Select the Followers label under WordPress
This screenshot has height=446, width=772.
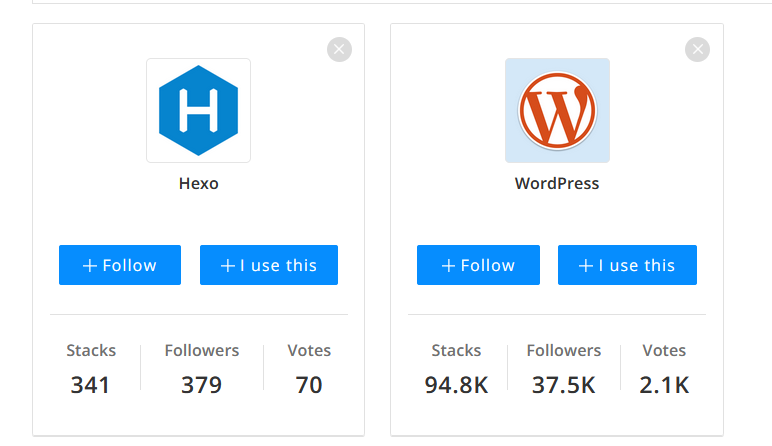pyautogui.click(x=564, y=351)
